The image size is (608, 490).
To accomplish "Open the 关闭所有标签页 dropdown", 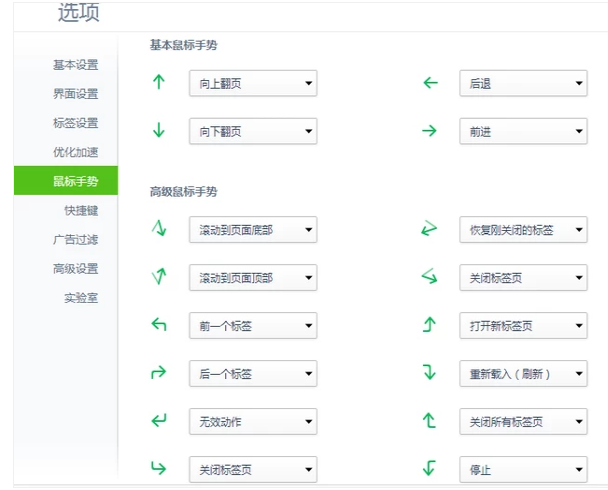I will (x=523, y=421).
